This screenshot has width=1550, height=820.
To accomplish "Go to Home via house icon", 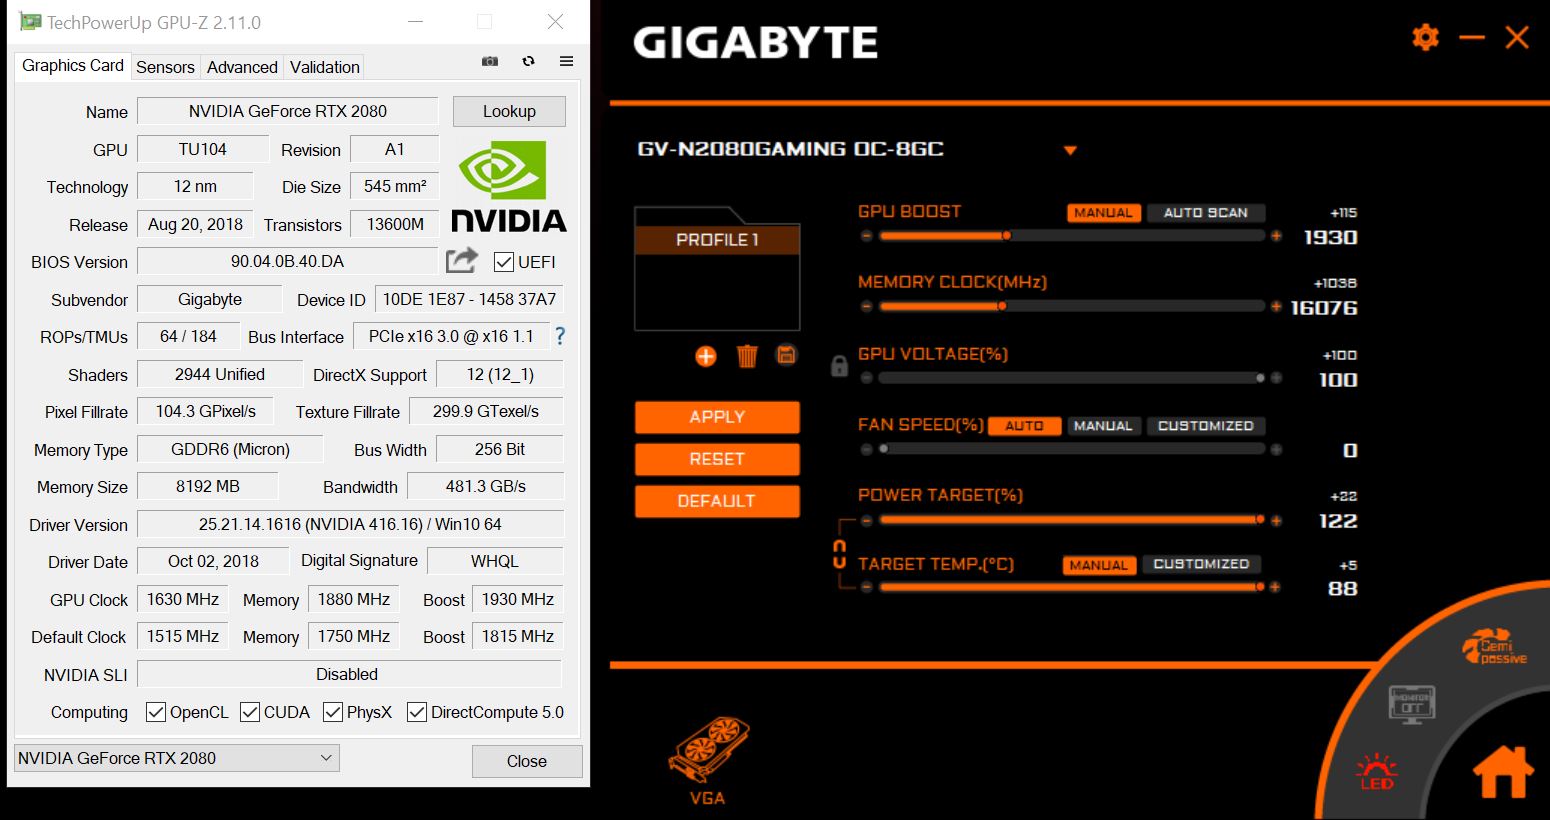I will coord(1503,772).
